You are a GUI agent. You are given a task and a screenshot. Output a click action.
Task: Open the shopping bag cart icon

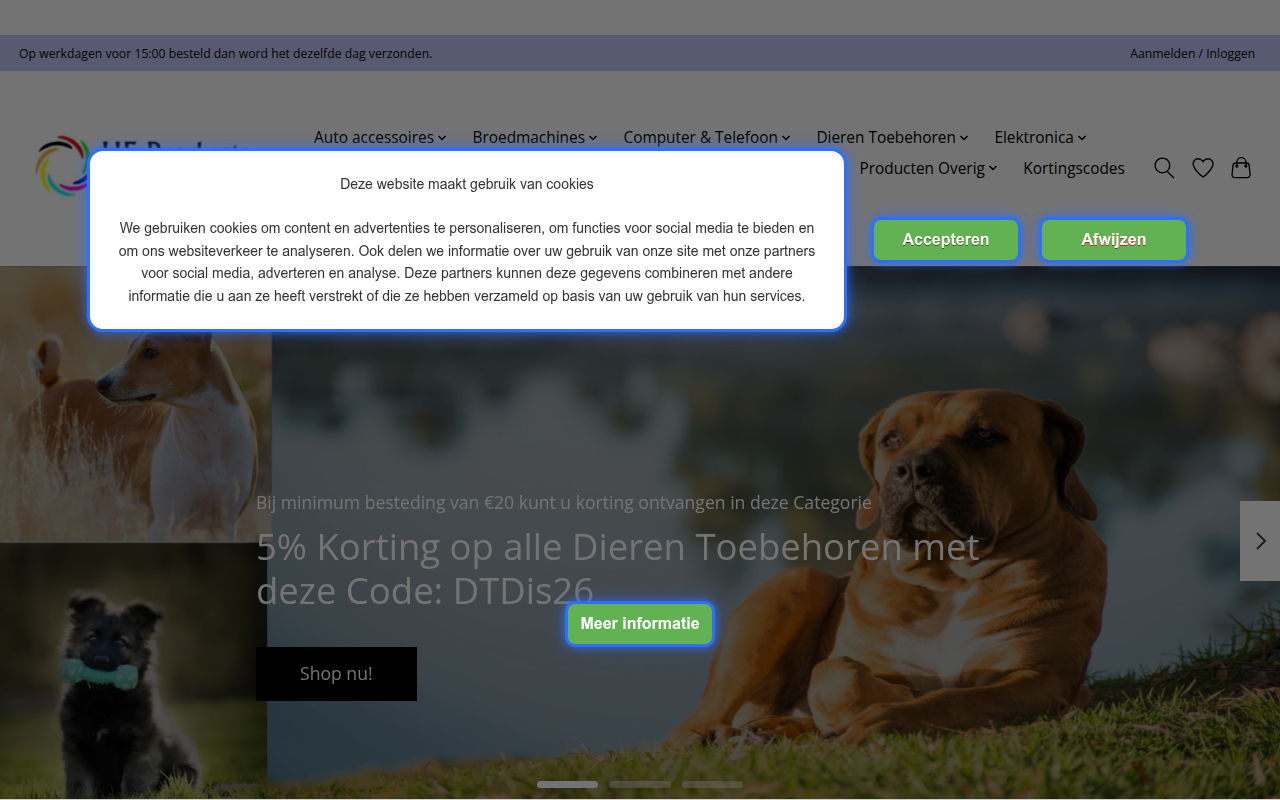tap(1241, 168)
